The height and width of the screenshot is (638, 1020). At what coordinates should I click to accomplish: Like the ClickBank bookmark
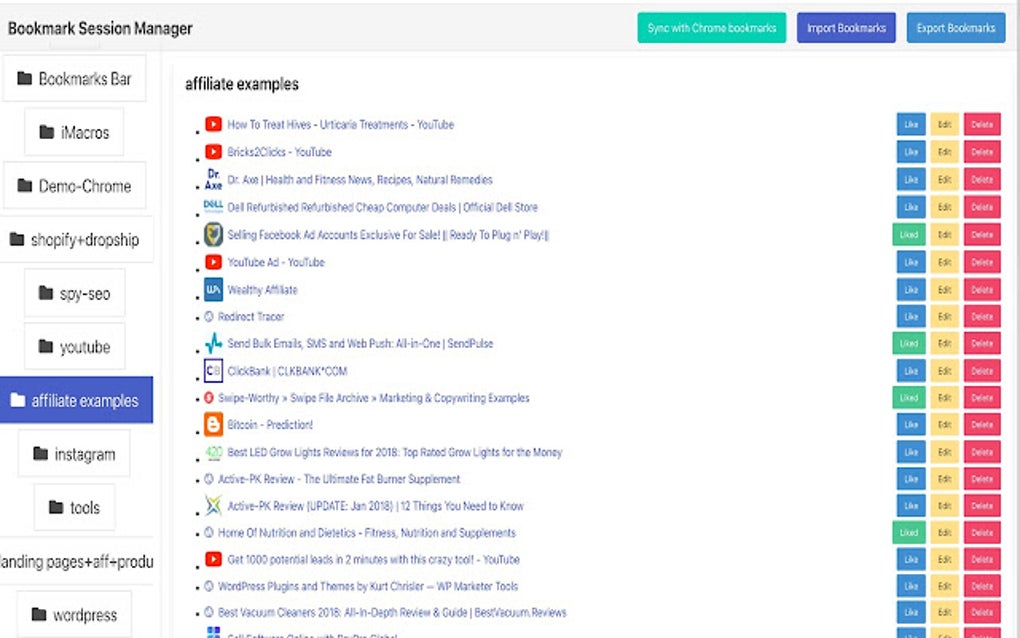[911, 371]
